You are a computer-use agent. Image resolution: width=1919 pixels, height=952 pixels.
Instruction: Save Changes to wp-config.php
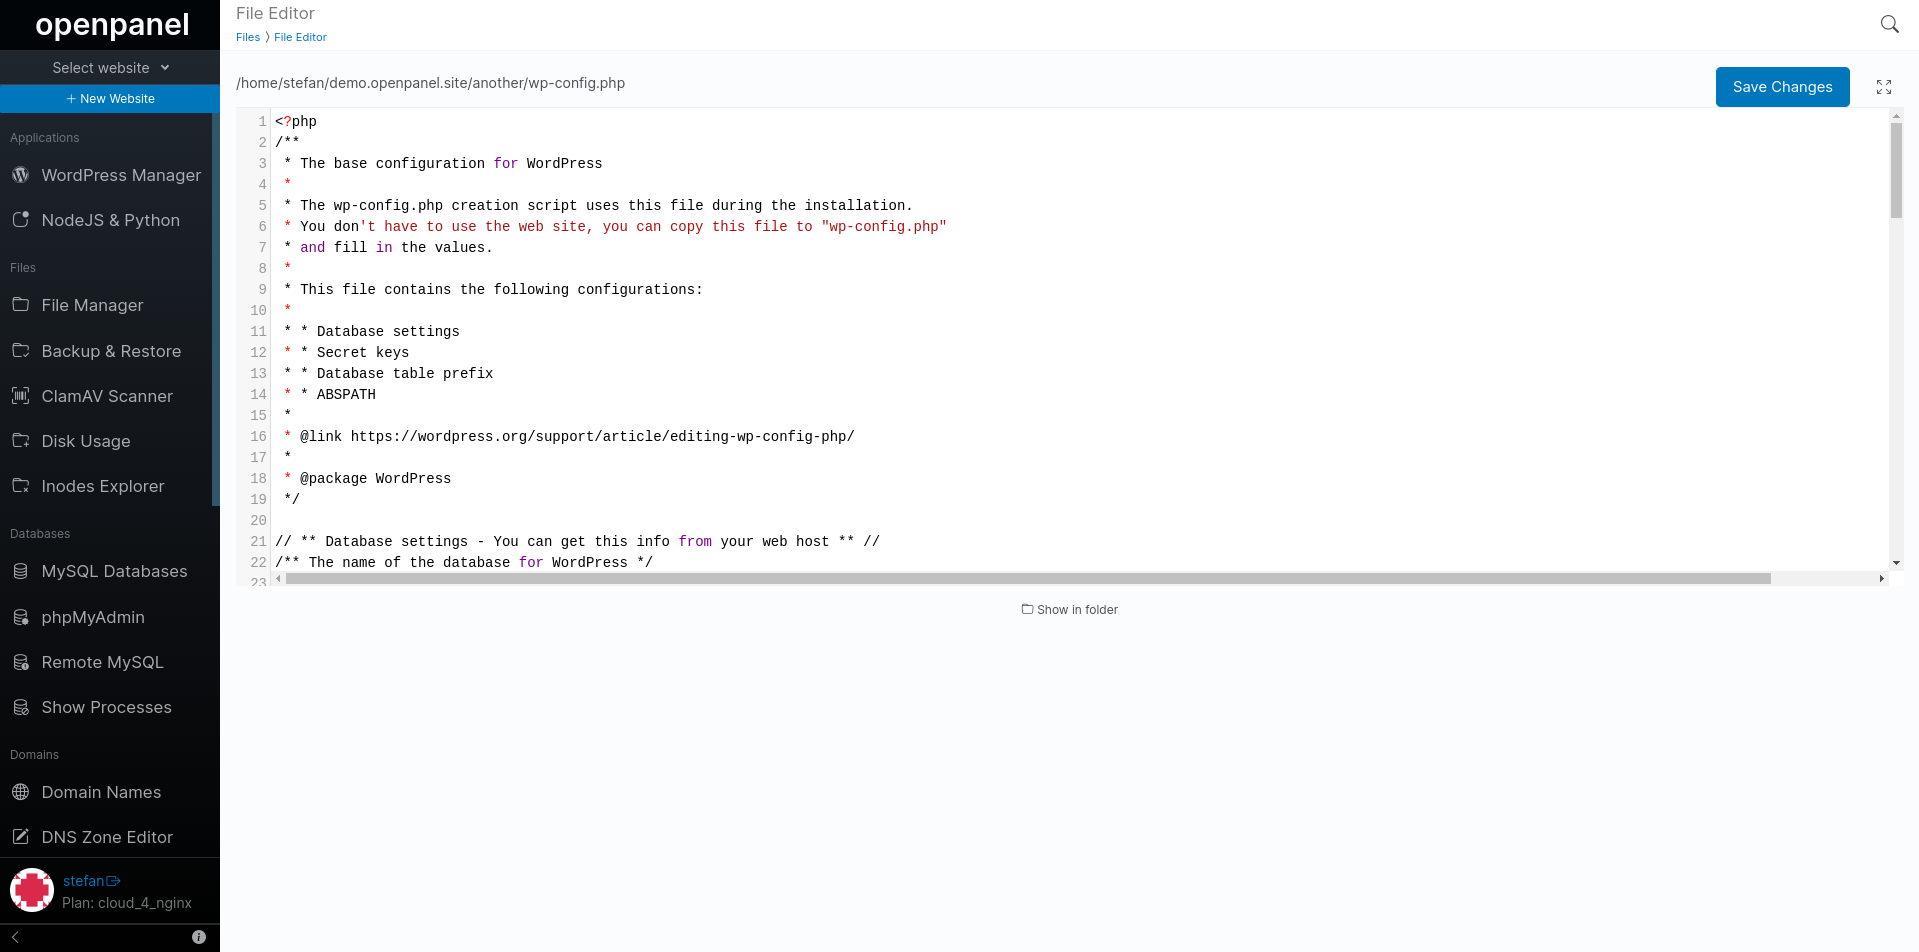pyautogui.click(x=1782, y=87)
